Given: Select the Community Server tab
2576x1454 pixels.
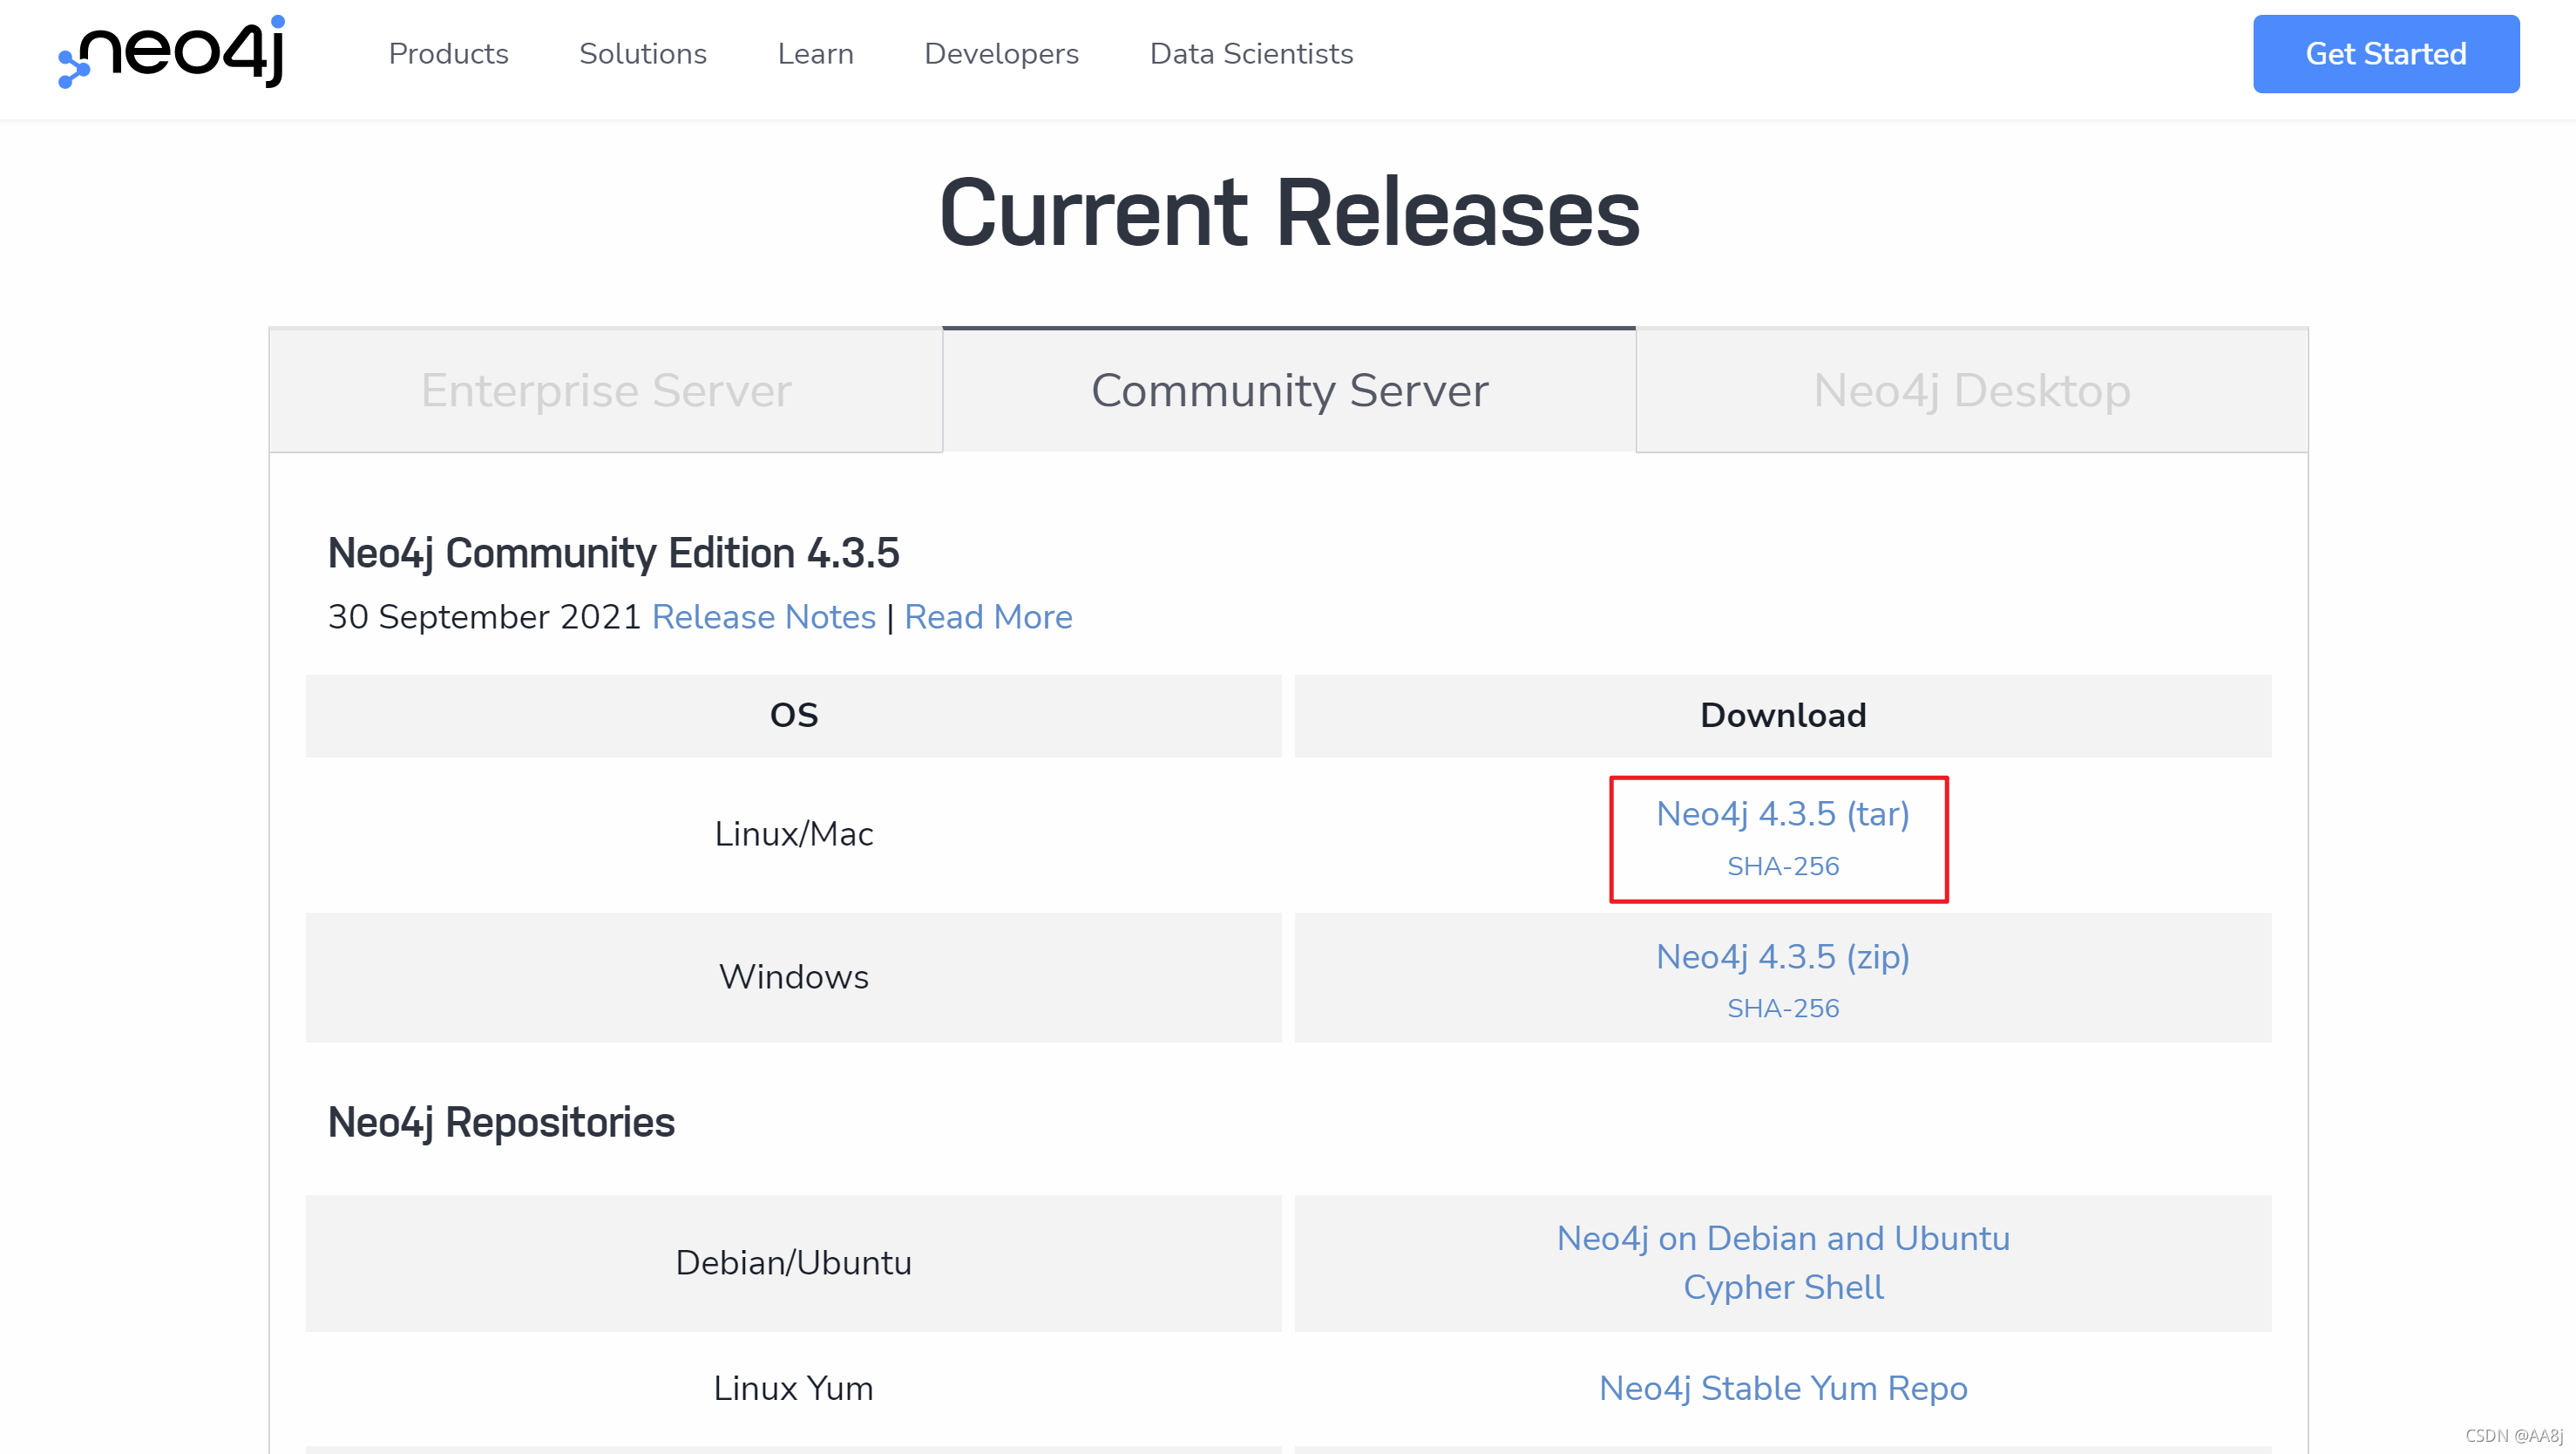Looking at the screenshot, I should [1289, 390].
